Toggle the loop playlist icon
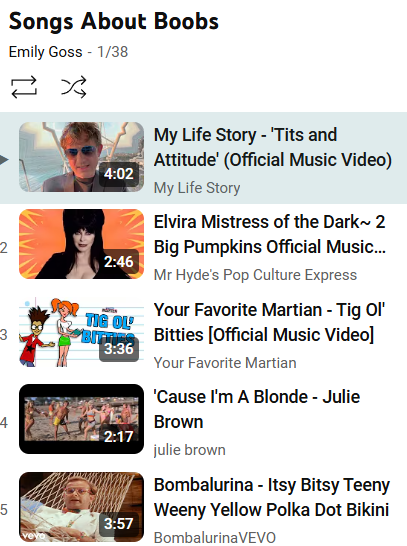 (x=24, y=87)
